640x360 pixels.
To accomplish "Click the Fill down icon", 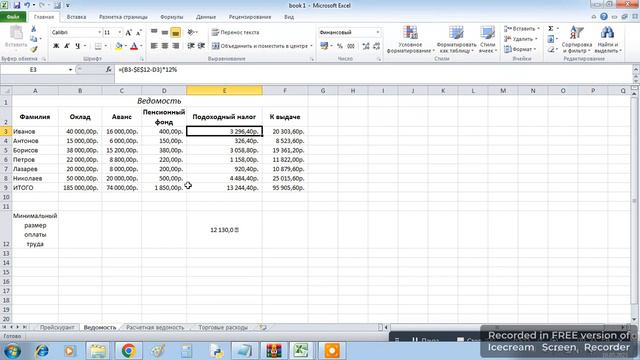I will pos(551,39).
